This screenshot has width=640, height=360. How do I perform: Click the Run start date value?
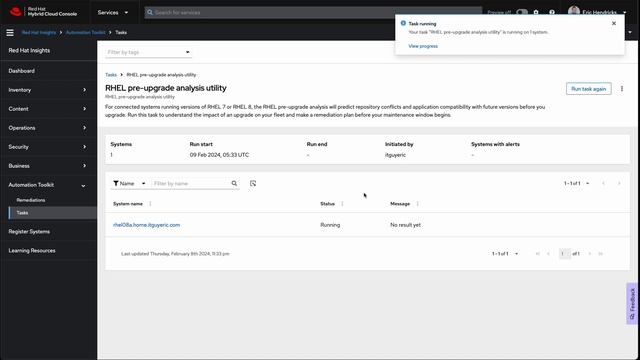tap(219, 155)
